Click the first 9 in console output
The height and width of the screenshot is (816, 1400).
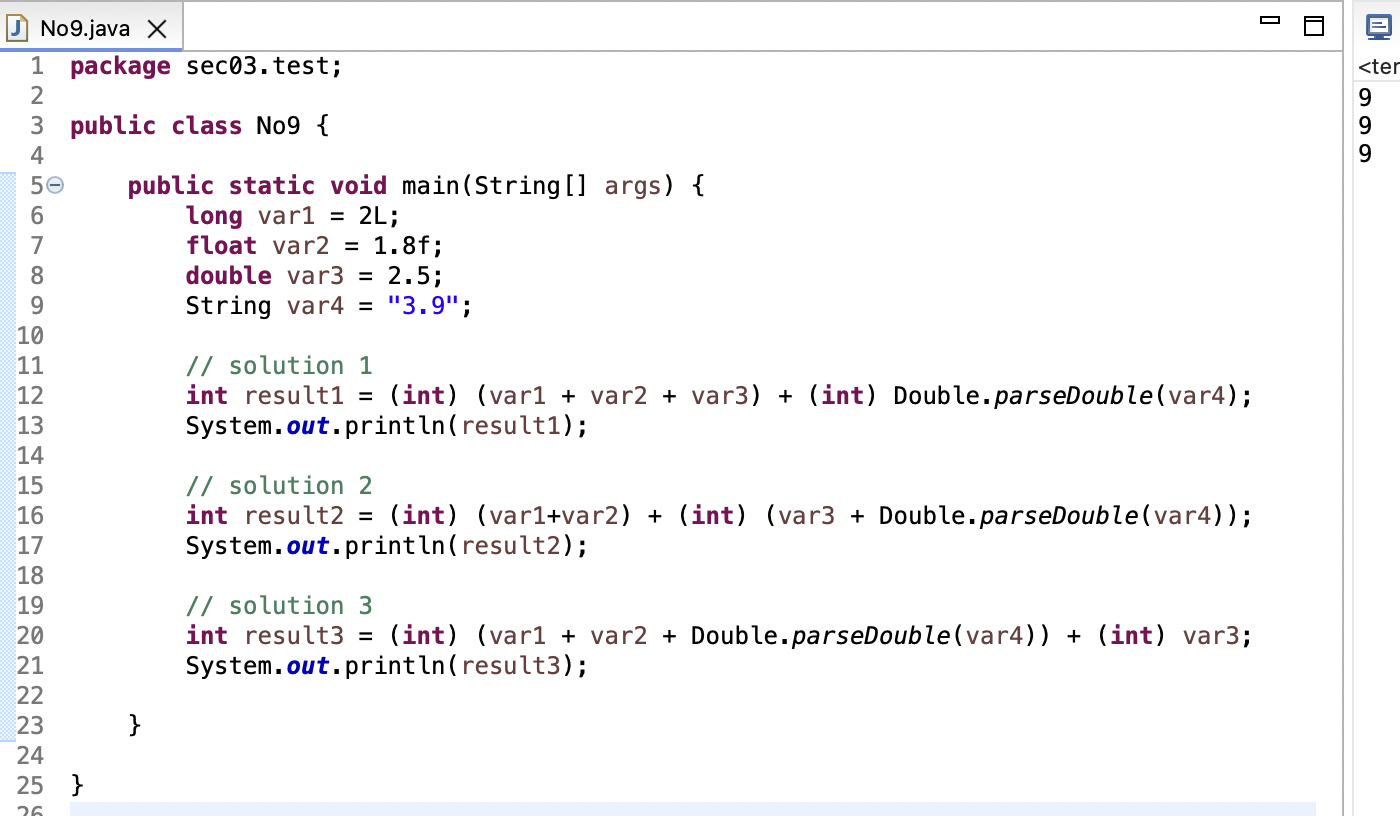(1366, 97)
